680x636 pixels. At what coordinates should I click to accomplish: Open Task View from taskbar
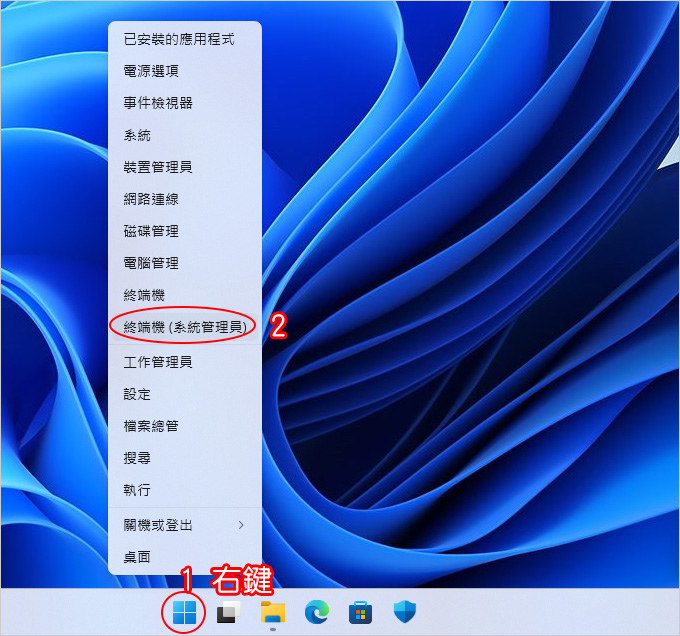(x=229, y=612)
